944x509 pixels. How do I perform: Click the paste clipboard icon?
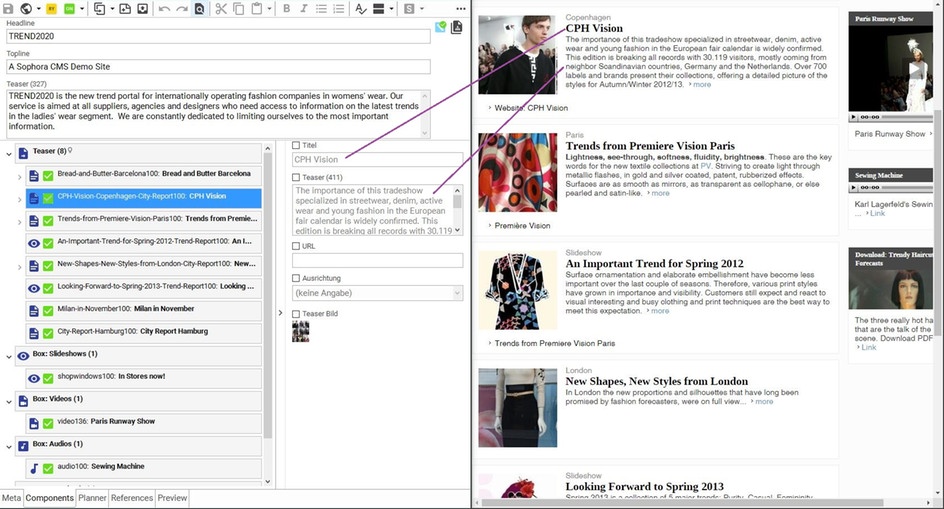(256, 8)
